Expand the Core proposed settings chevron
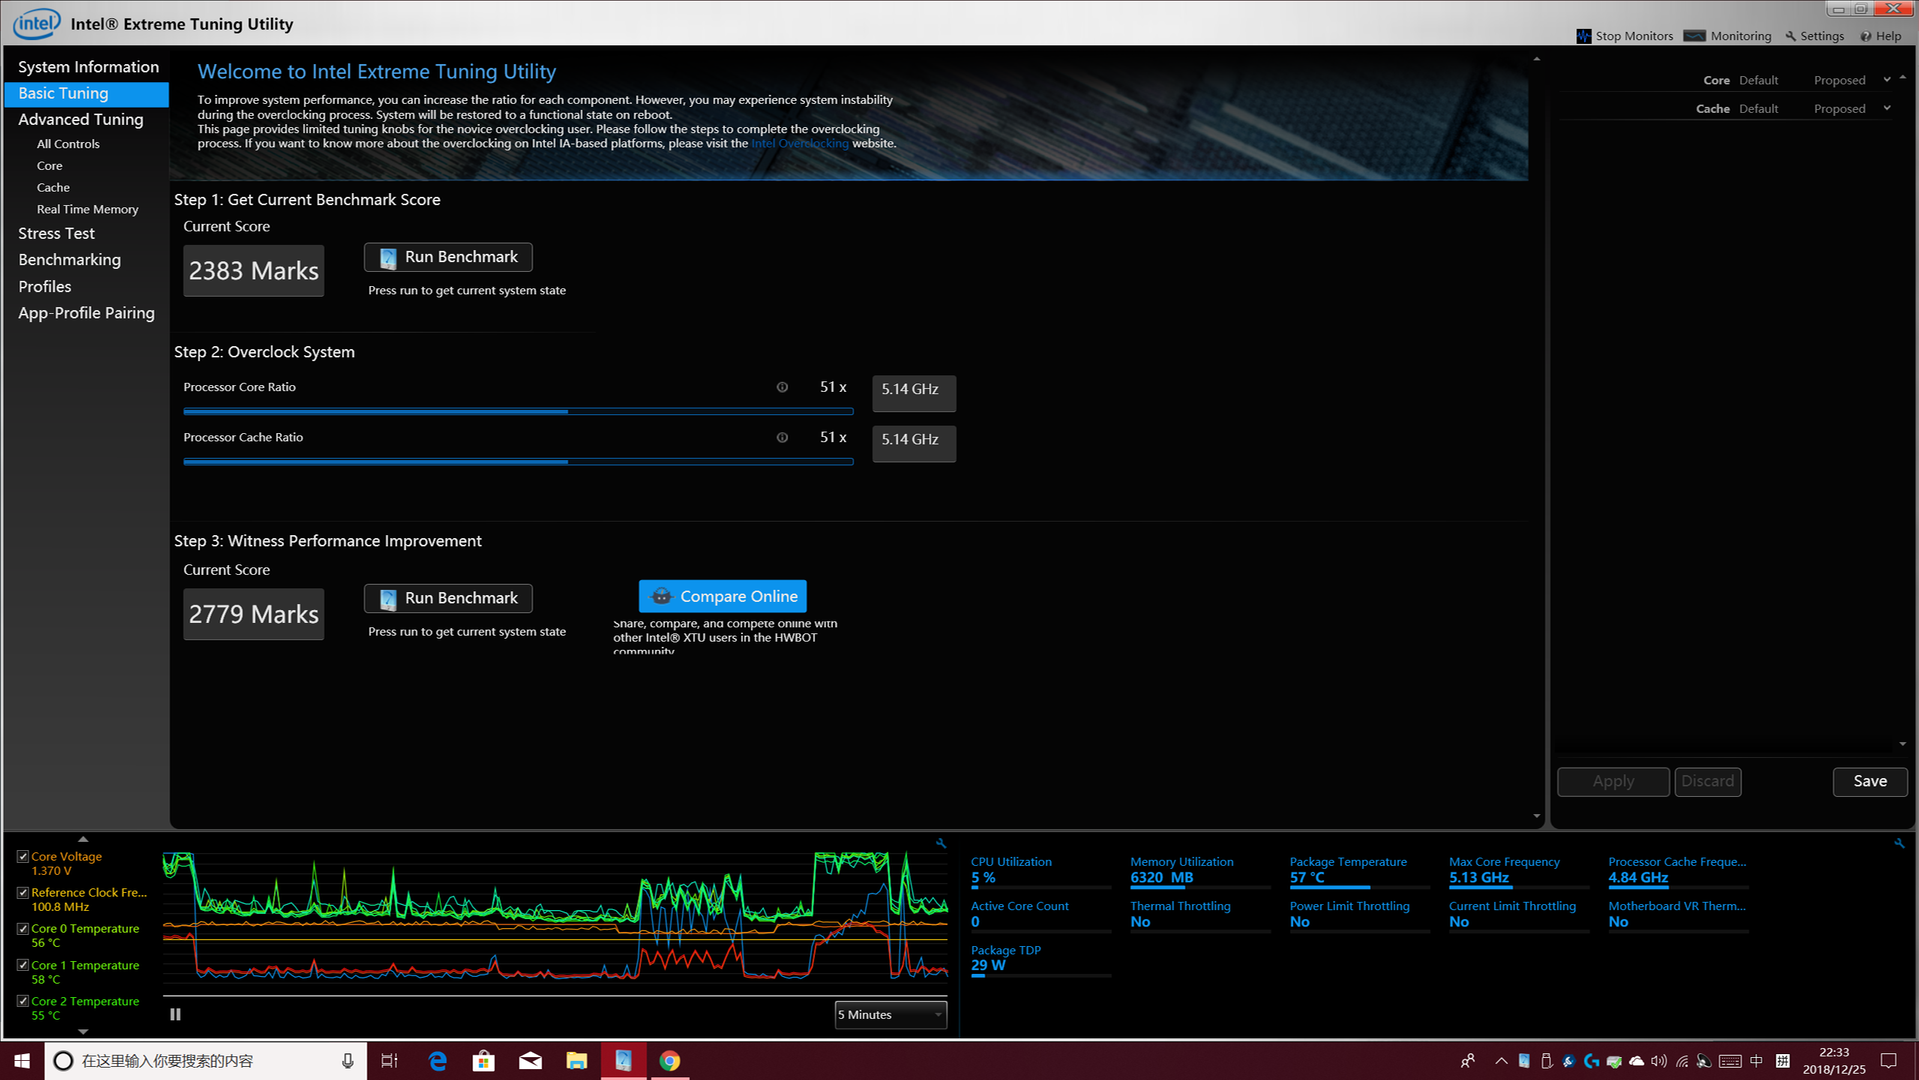 tap(1887, 80)
